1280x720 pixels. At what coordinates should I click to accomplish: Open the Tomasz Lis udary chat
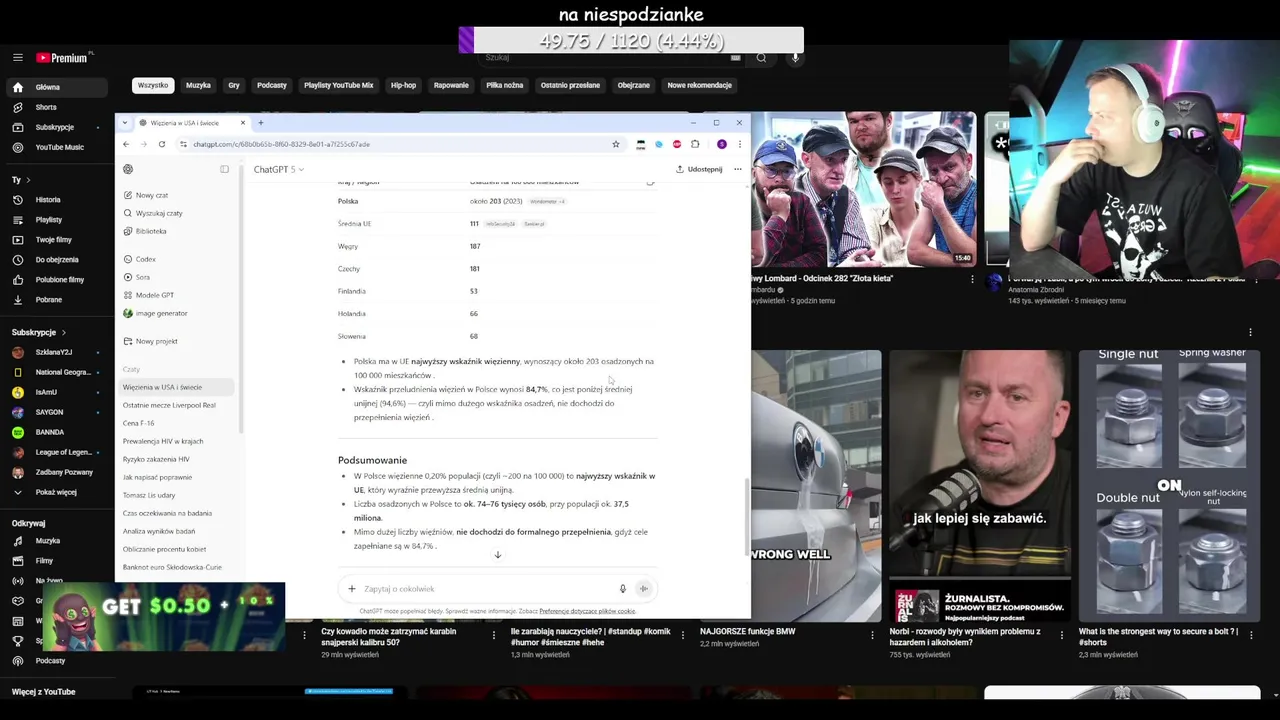point(149,495)
